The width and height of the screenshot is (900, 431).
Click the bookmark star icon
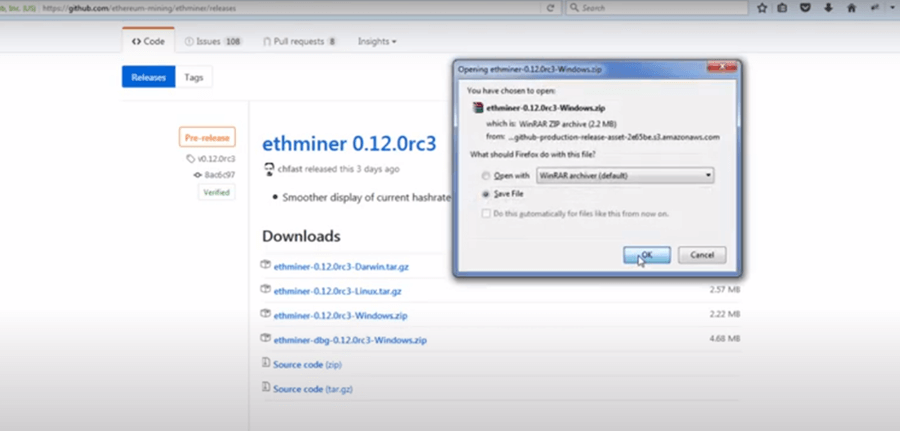click(762, 8)
